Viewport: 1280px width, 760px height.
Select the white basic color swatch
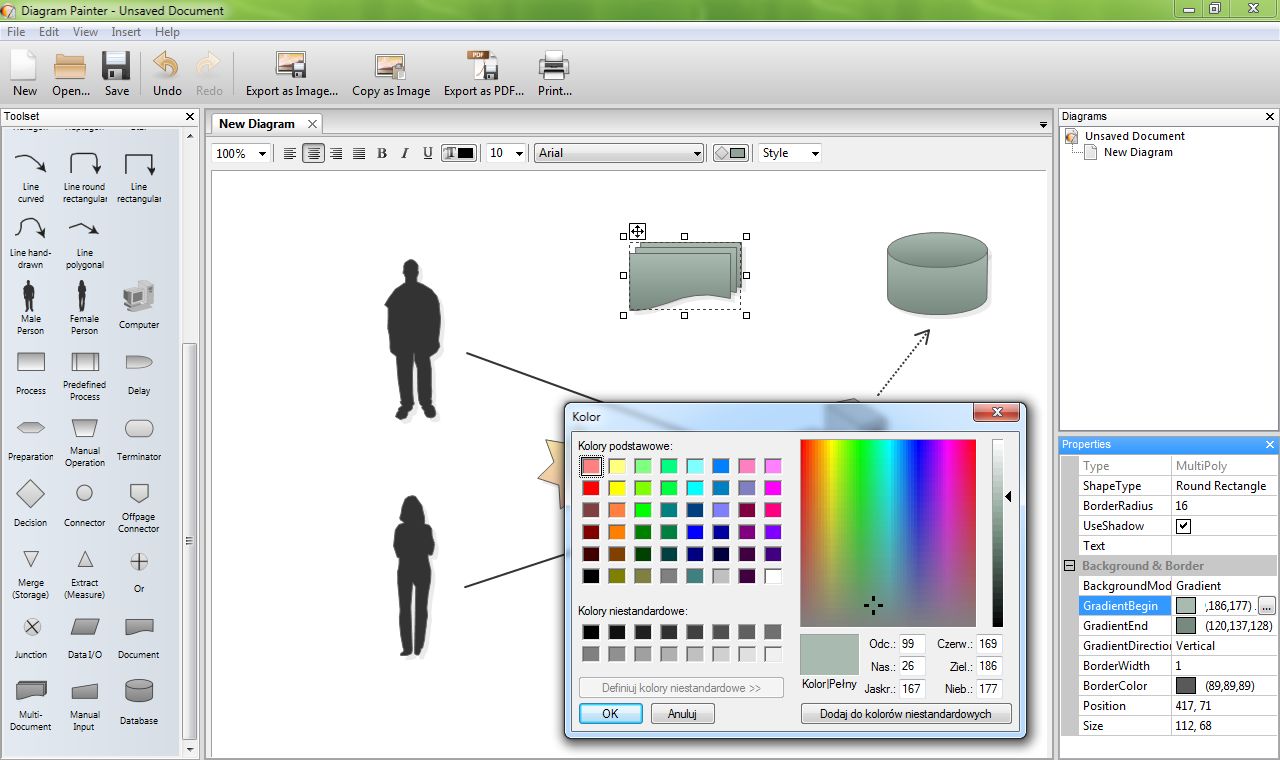(773, 576)
